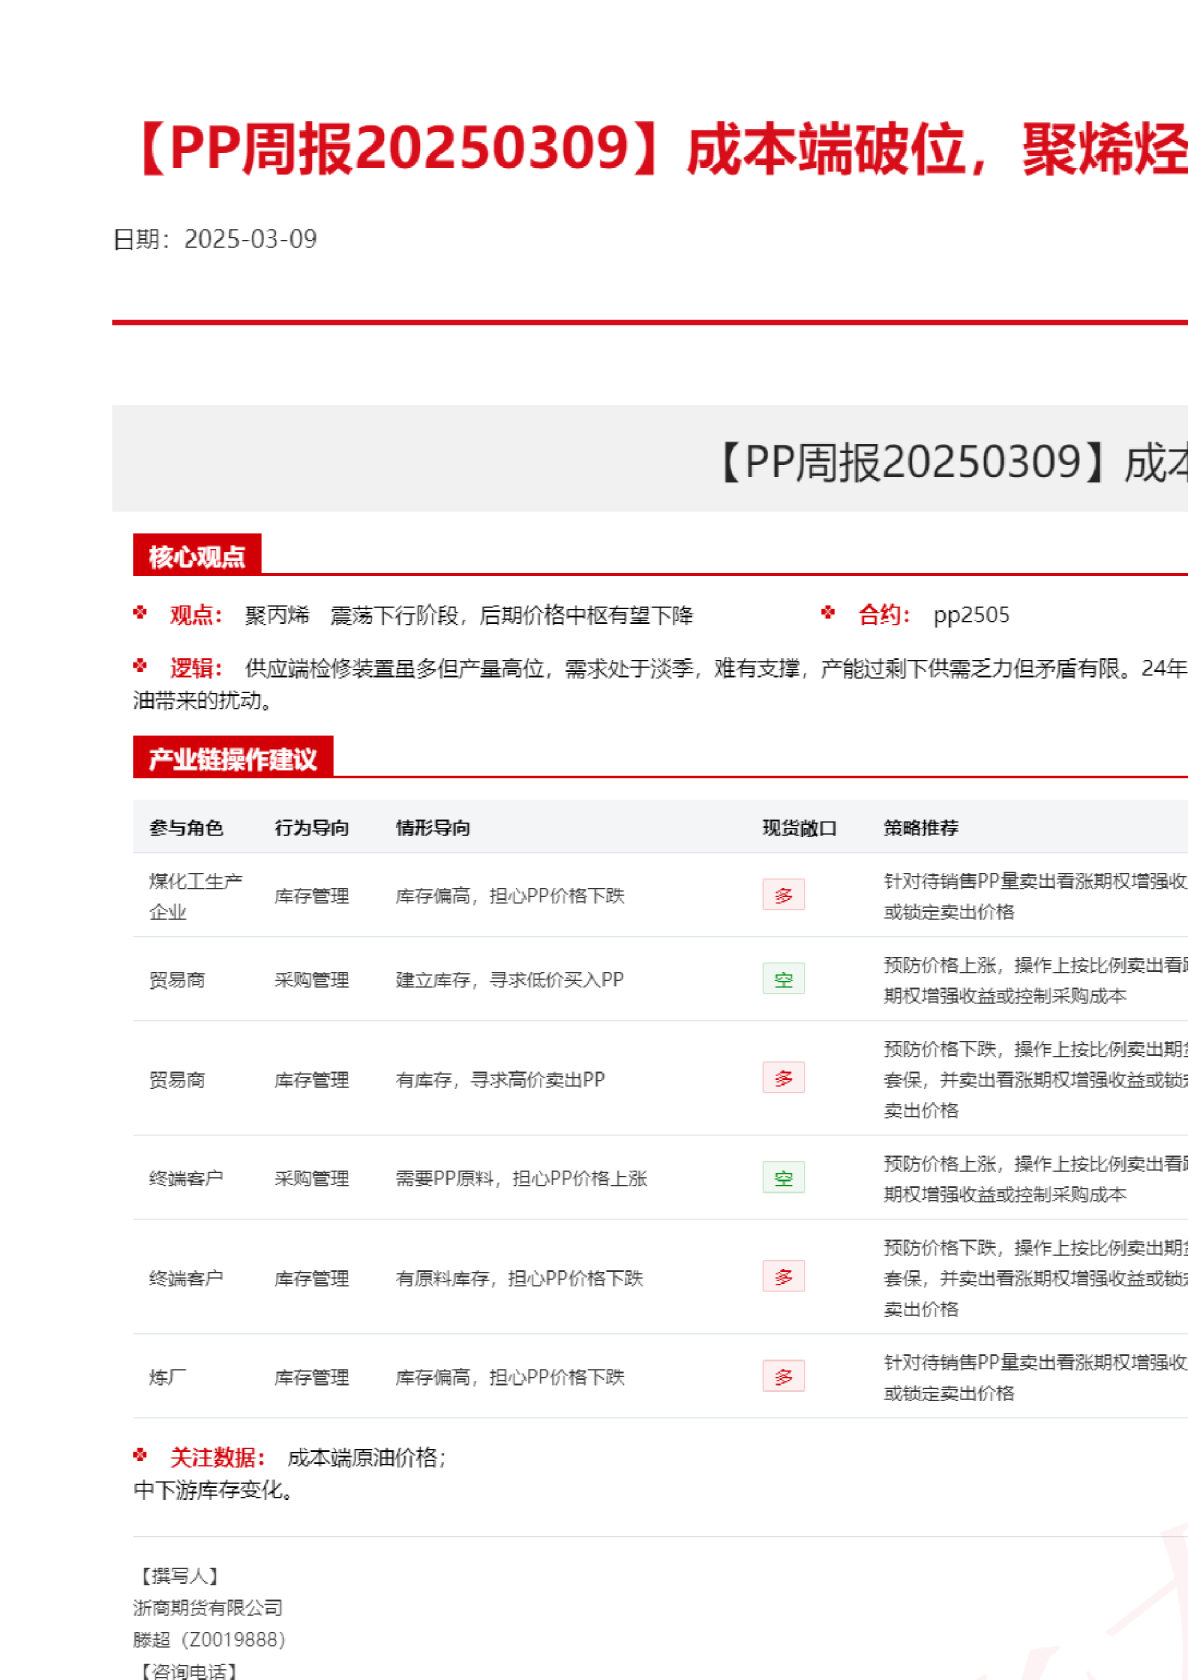Click the 策略推荐 column header
The image size is (1188, 1680).
(921, 828)
